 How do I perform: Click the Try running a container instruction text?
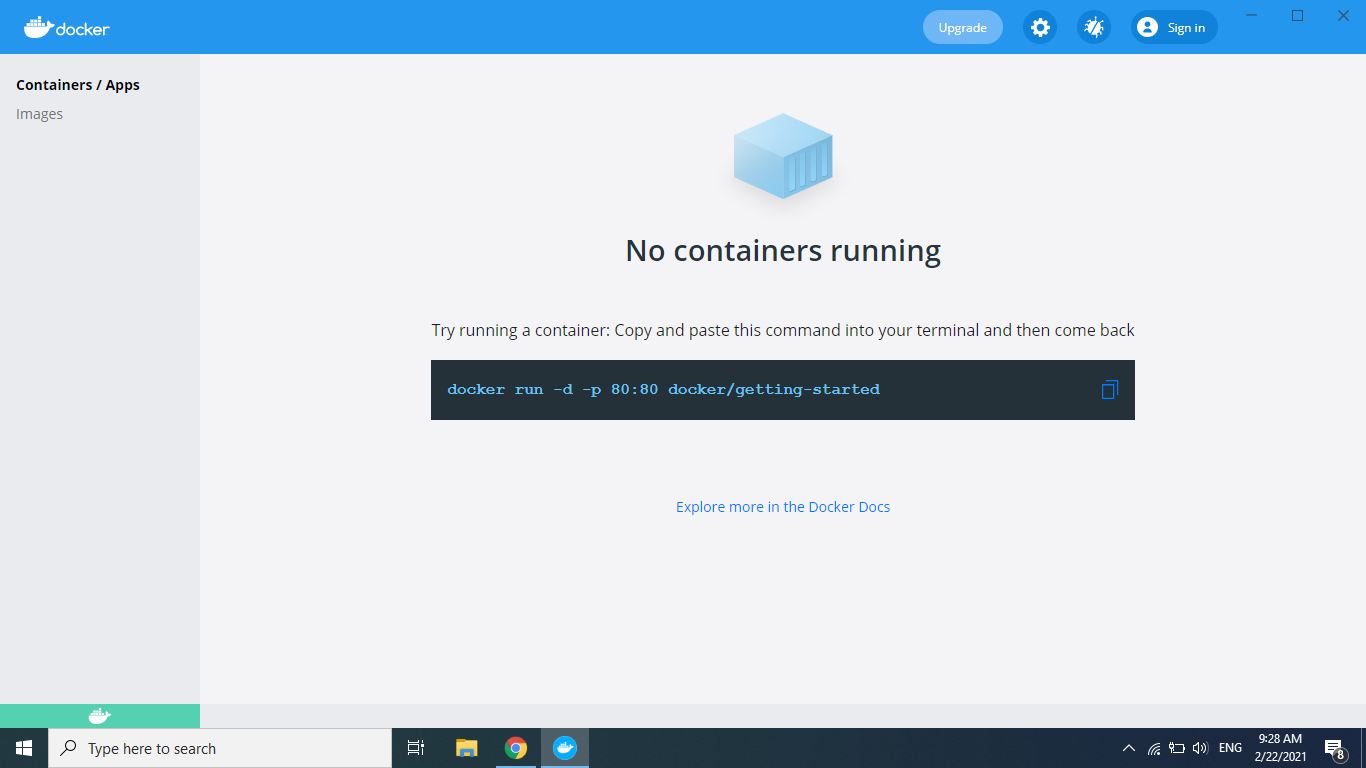[783, 330]
